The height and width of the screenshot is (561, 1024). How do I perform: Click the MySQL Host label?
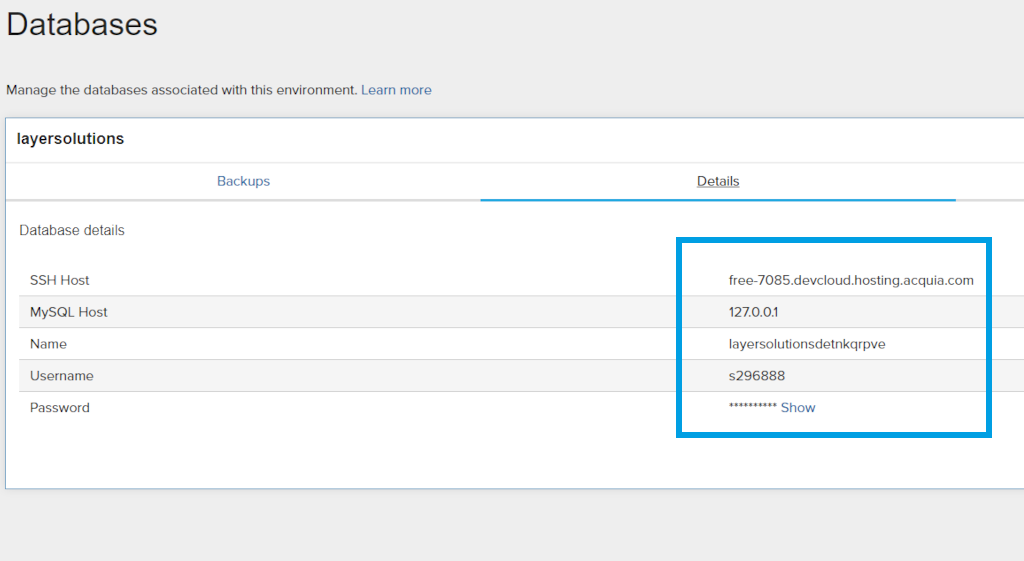(x=69, y=312)
